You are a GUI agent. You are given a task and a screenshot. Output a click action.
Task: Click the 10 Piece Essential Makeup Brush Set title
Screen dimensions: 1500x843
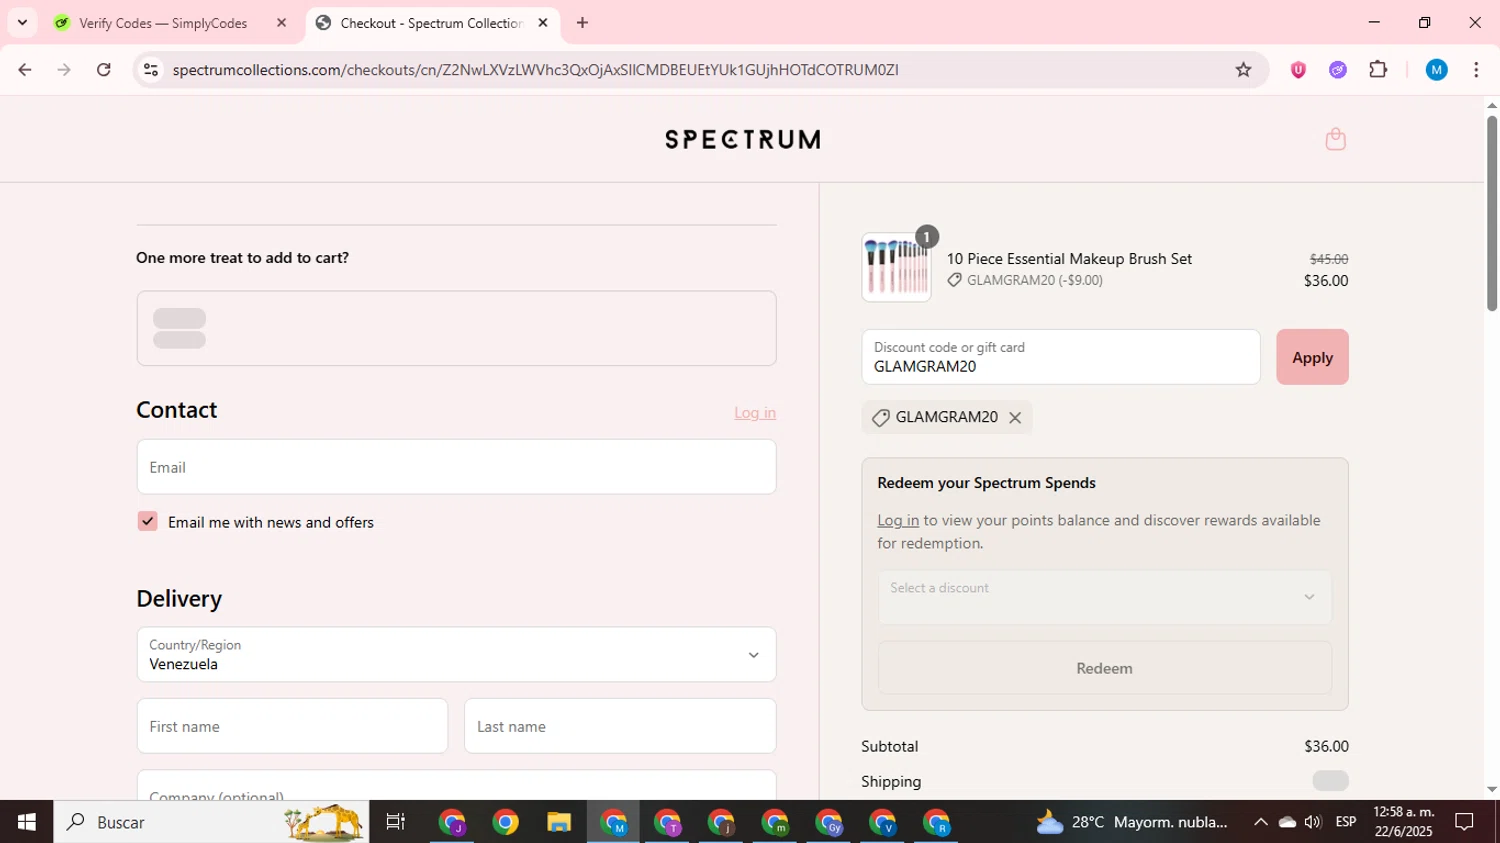[x=1069, y=259]
